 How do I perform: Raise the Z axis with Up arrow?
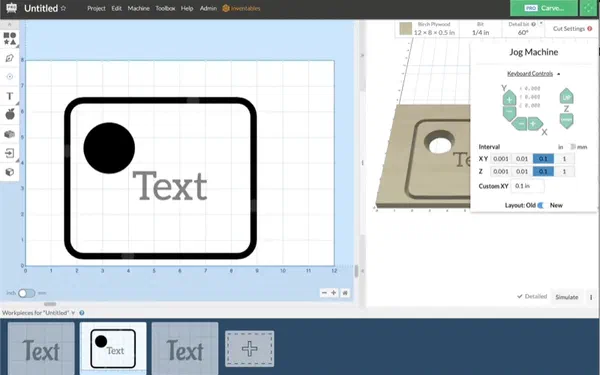pos(566,96)
